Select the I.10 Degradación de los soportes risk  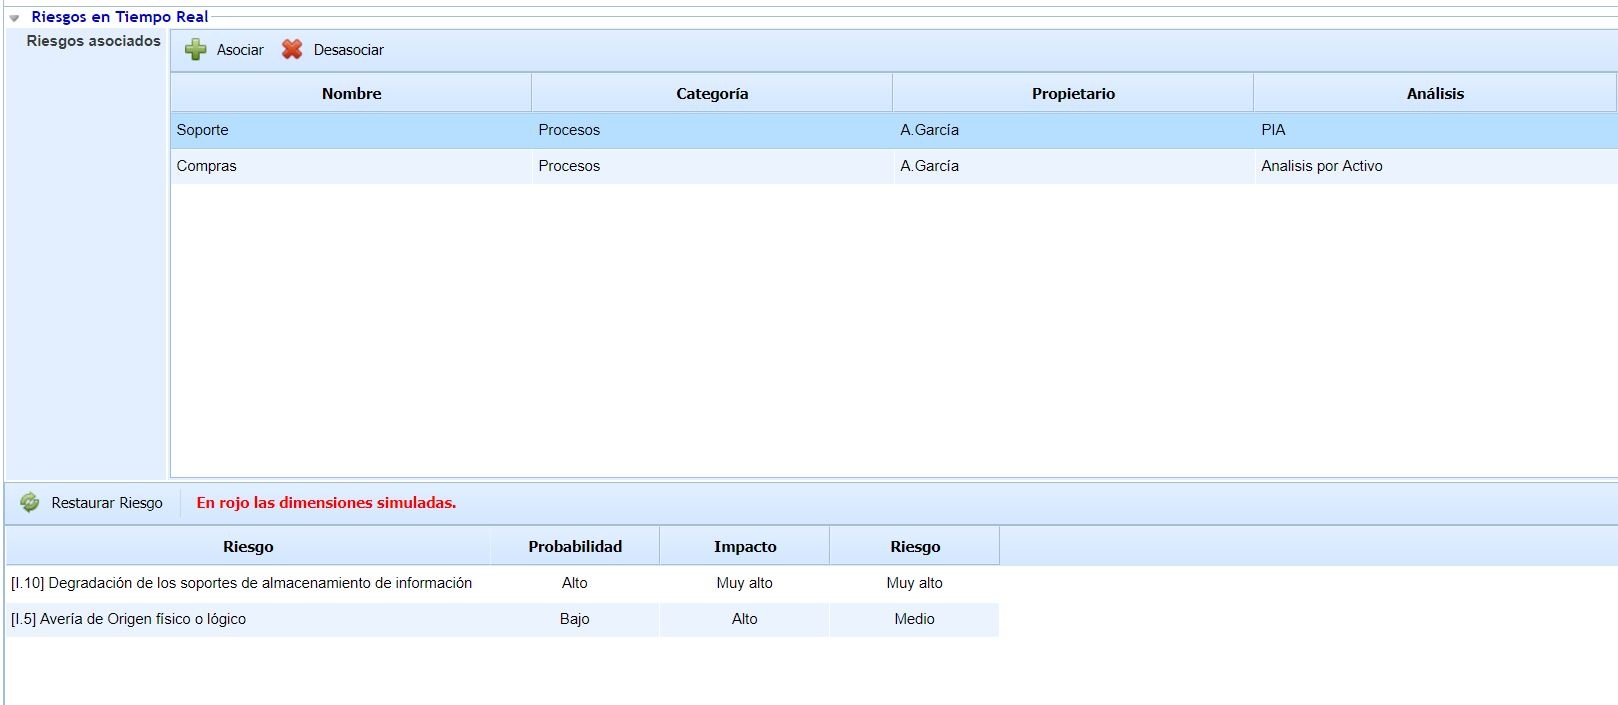click(x=241, y=583)
